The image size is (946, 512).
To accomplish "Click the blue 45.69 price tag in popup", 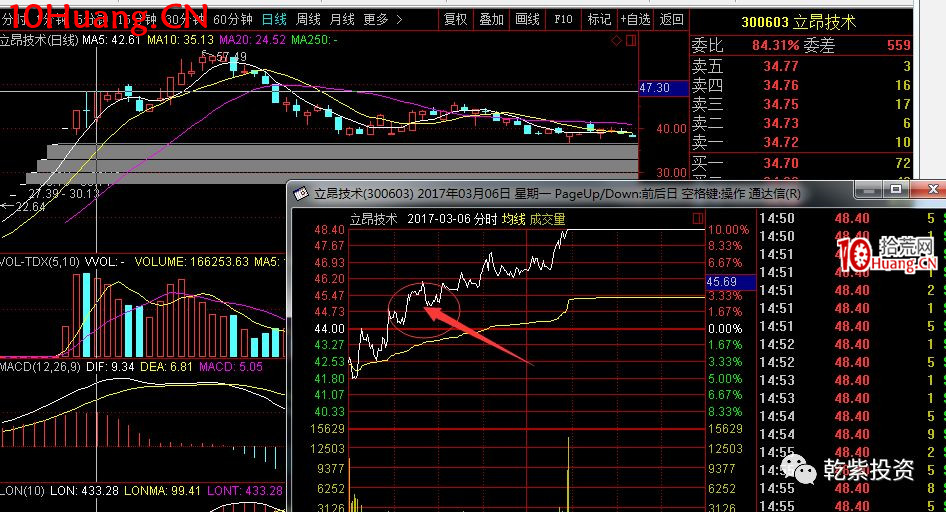I will click(x=730, y=282).
